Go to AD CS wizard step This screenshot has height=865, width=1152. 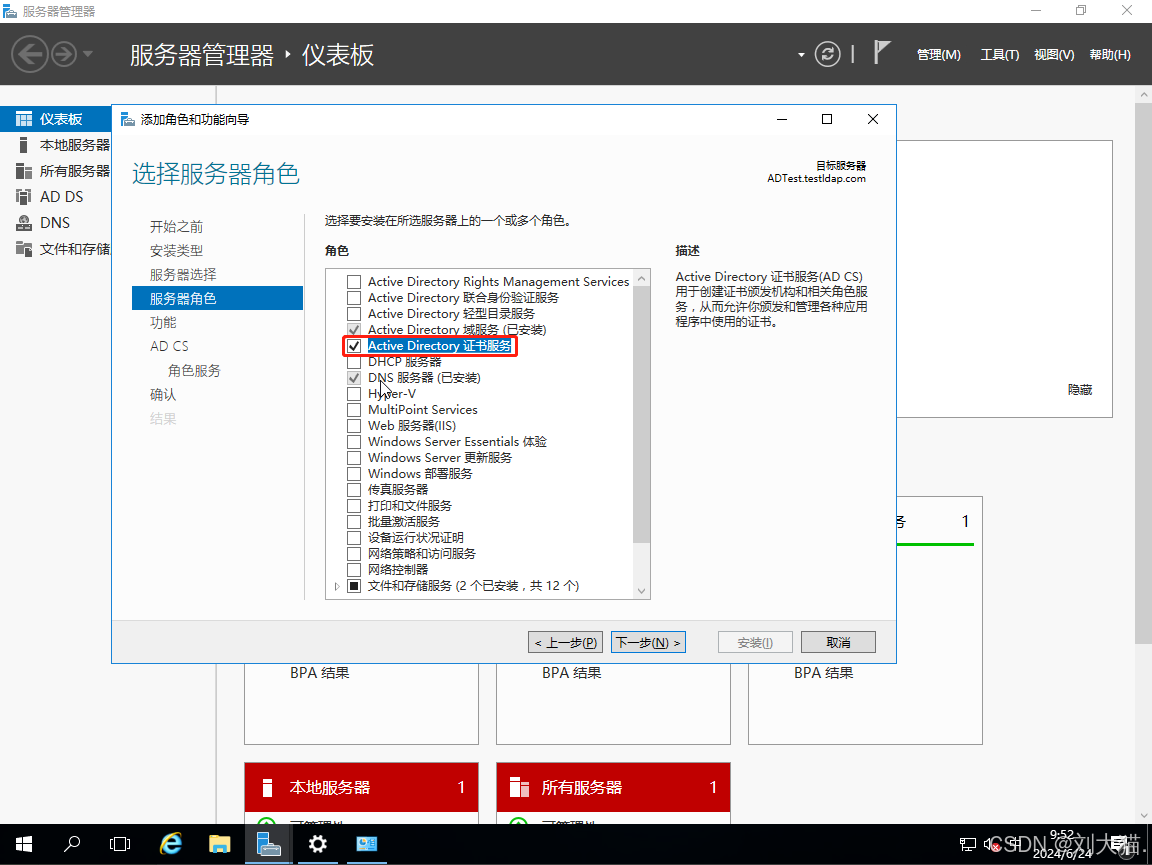169,345
